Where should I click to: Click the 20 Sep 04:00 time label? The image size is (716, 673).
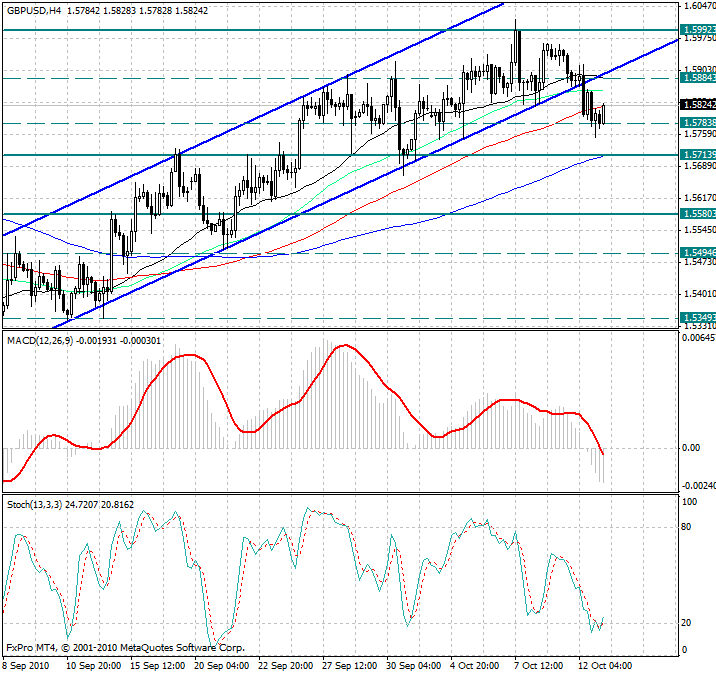(x=221, y=666)
